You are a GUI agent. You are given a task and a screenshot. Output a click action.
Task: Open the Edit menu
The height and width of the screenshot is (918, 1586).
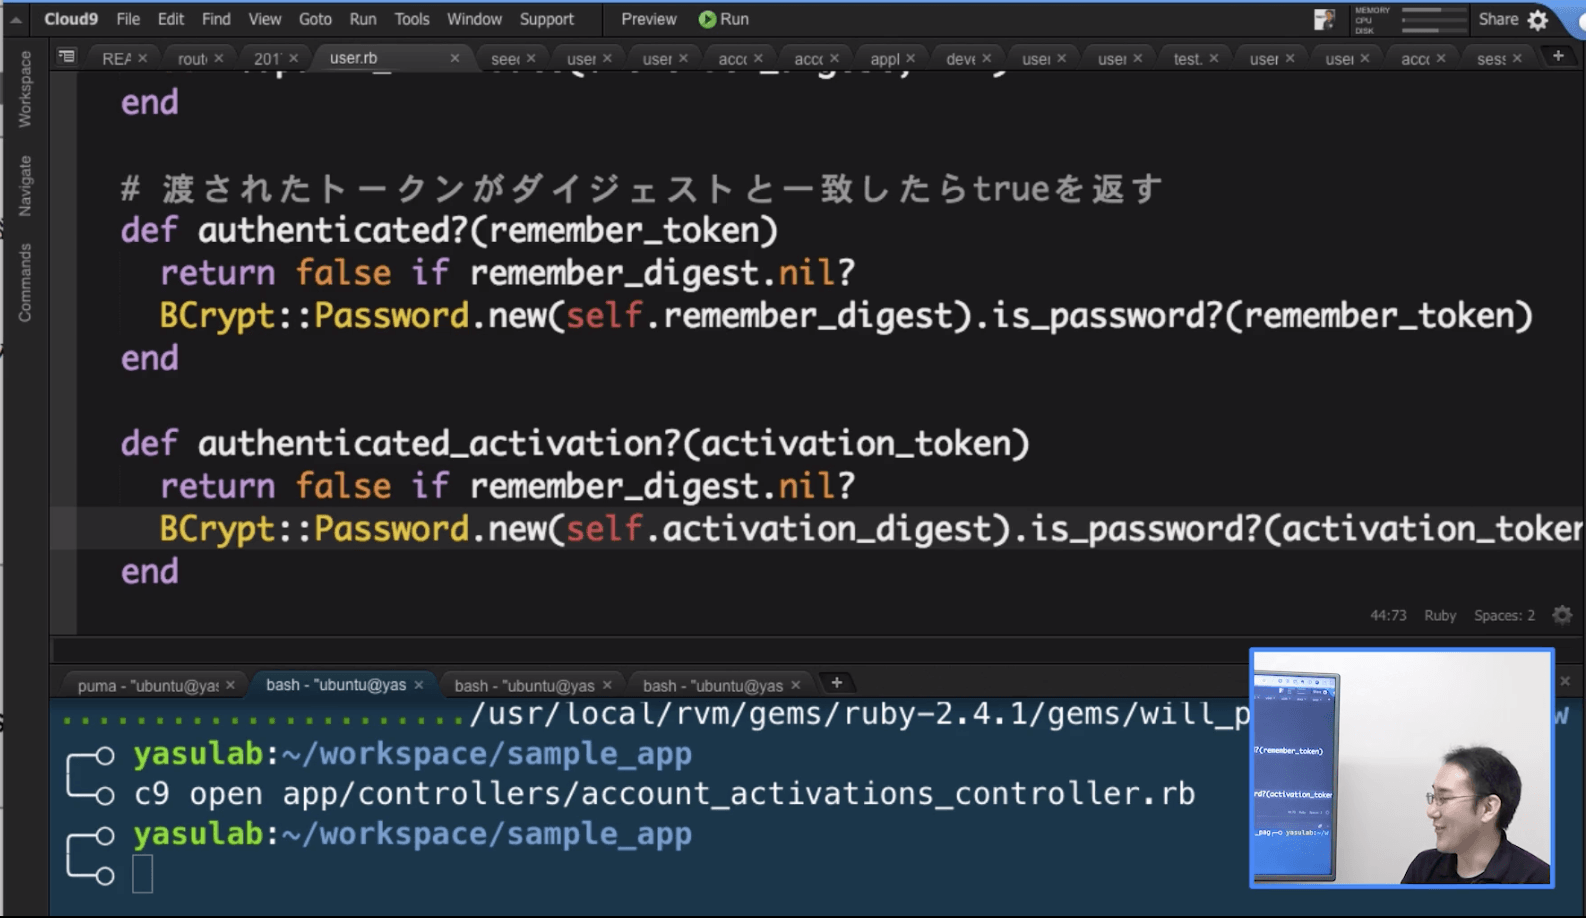(x=171, y=19)
